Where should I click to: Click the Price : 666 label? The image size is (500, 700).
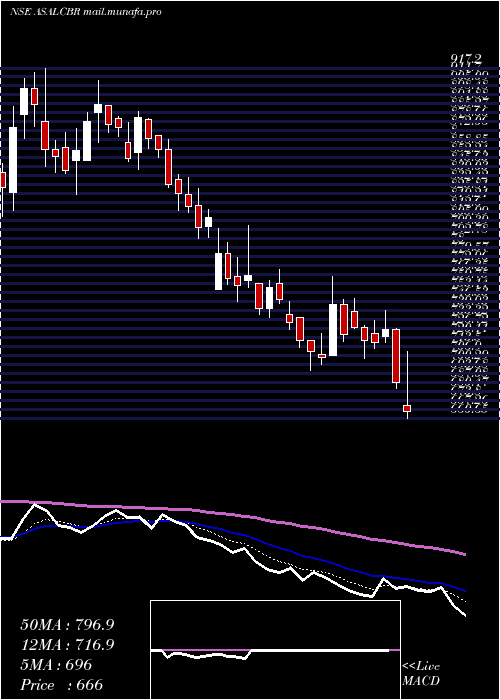pos(62,685)
